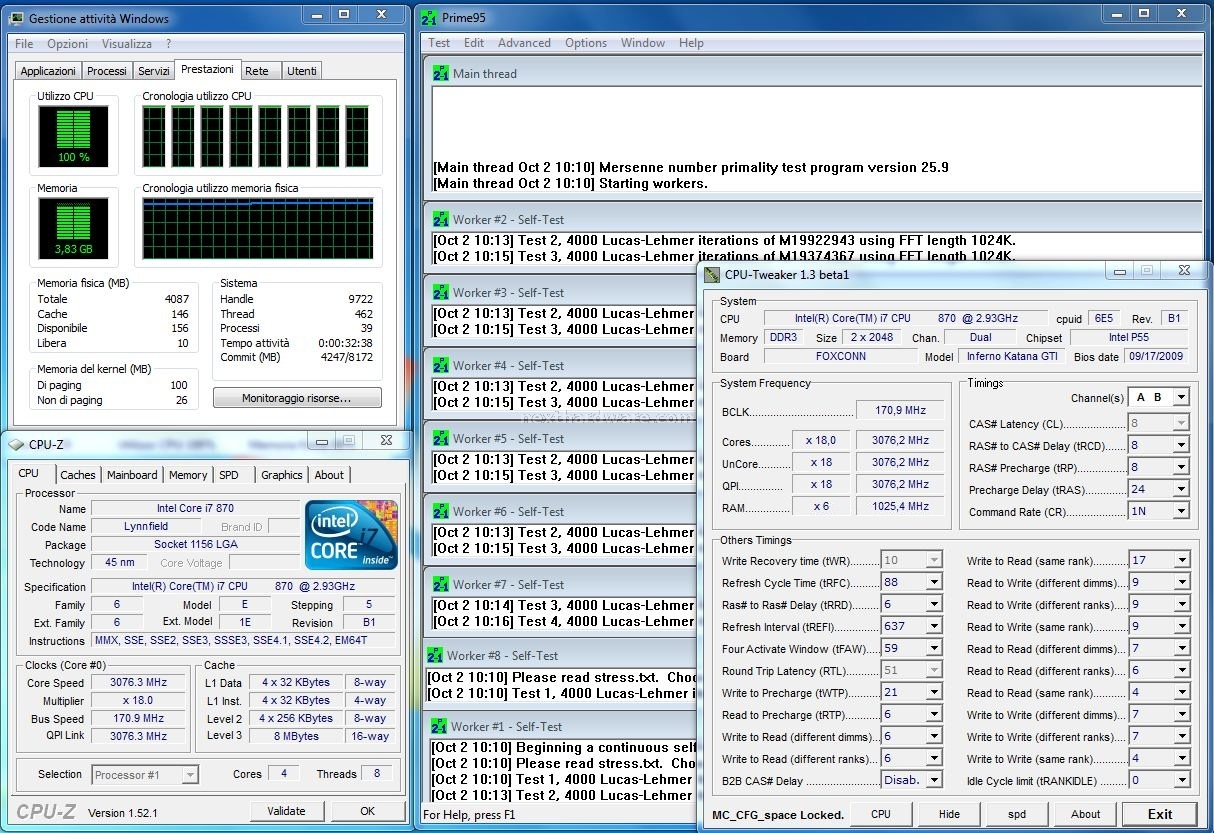This screenshot has width=1214, height=833.
Task: Click the 'For Help, press F1' status text
Action: 469,815
